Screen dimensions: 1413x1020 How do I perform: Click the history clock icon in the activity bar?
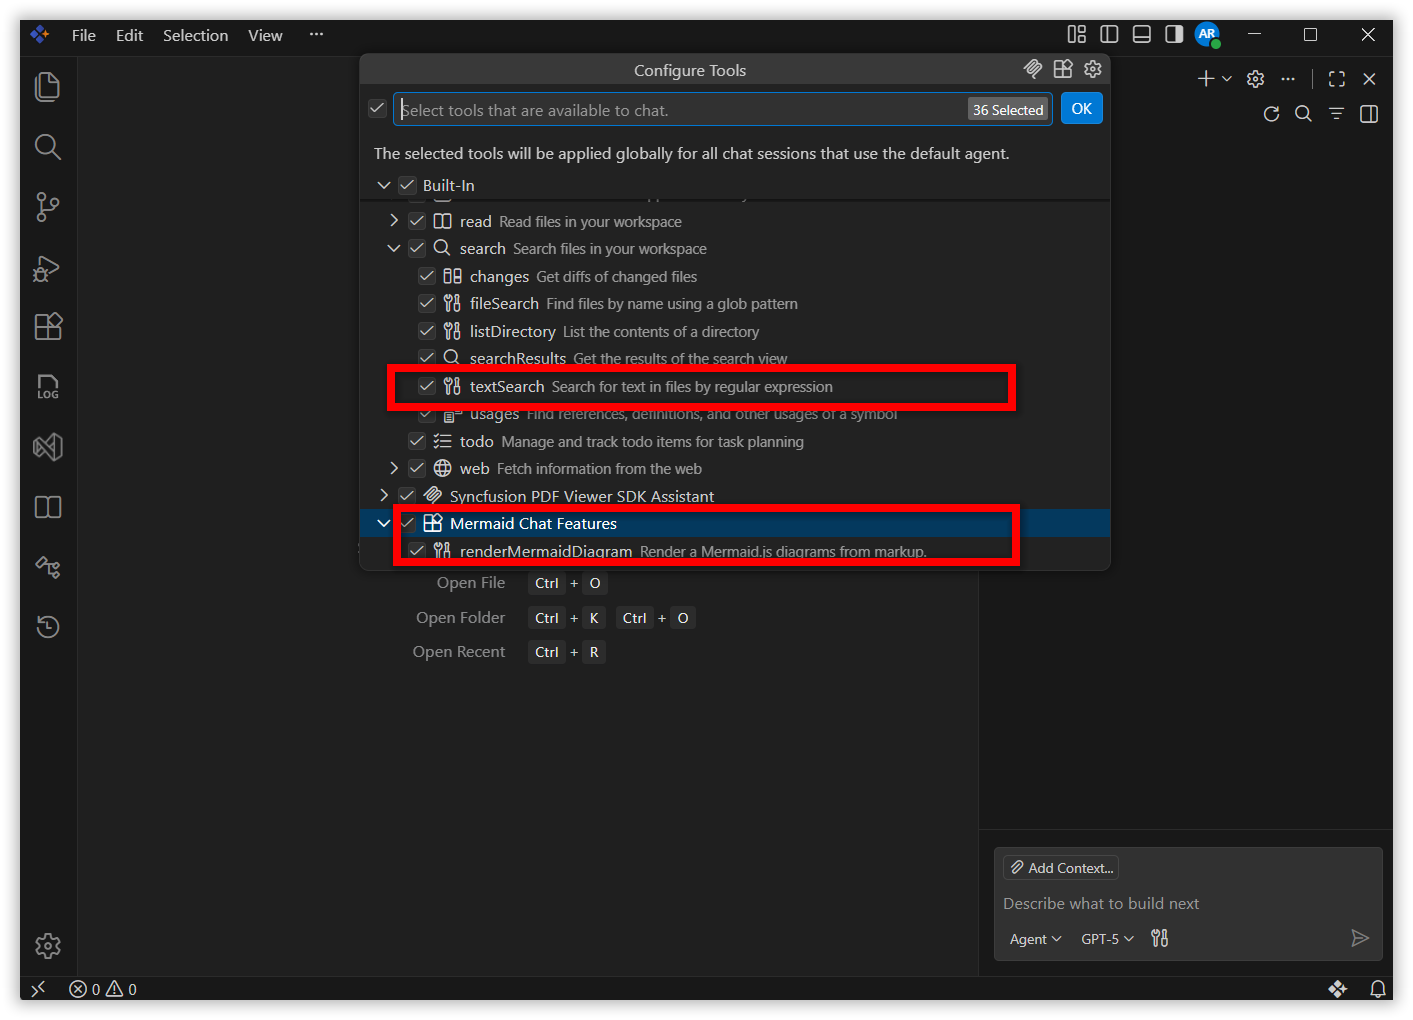(48, 627)
